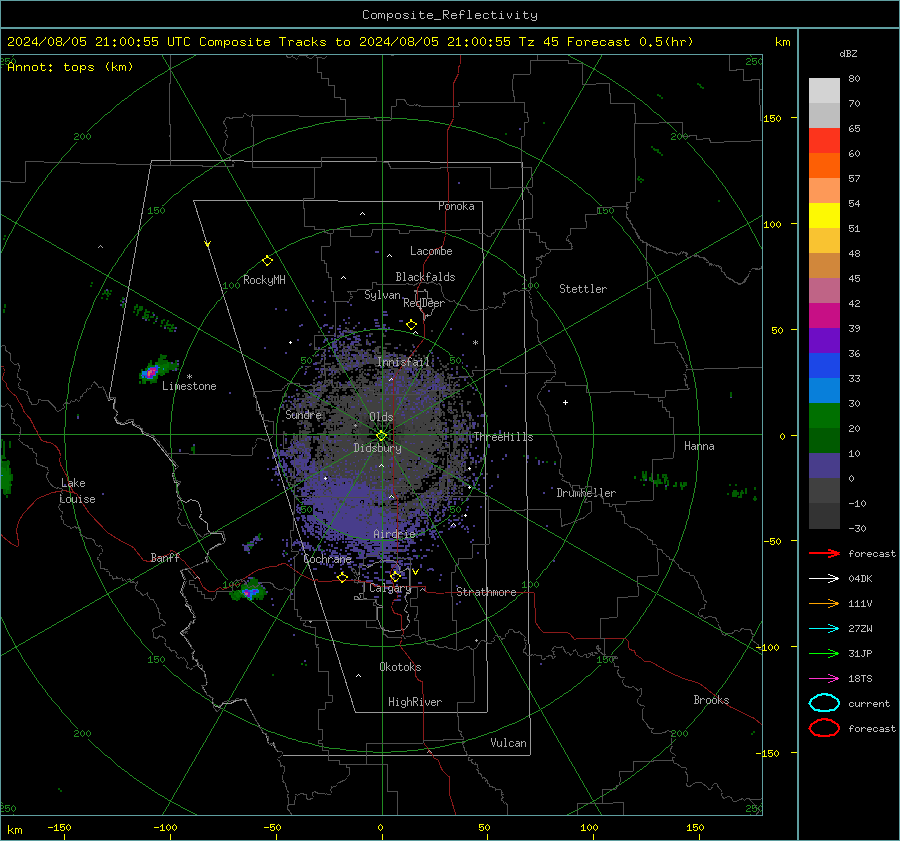Click the Sylvan town label

(x=382, y=295)
